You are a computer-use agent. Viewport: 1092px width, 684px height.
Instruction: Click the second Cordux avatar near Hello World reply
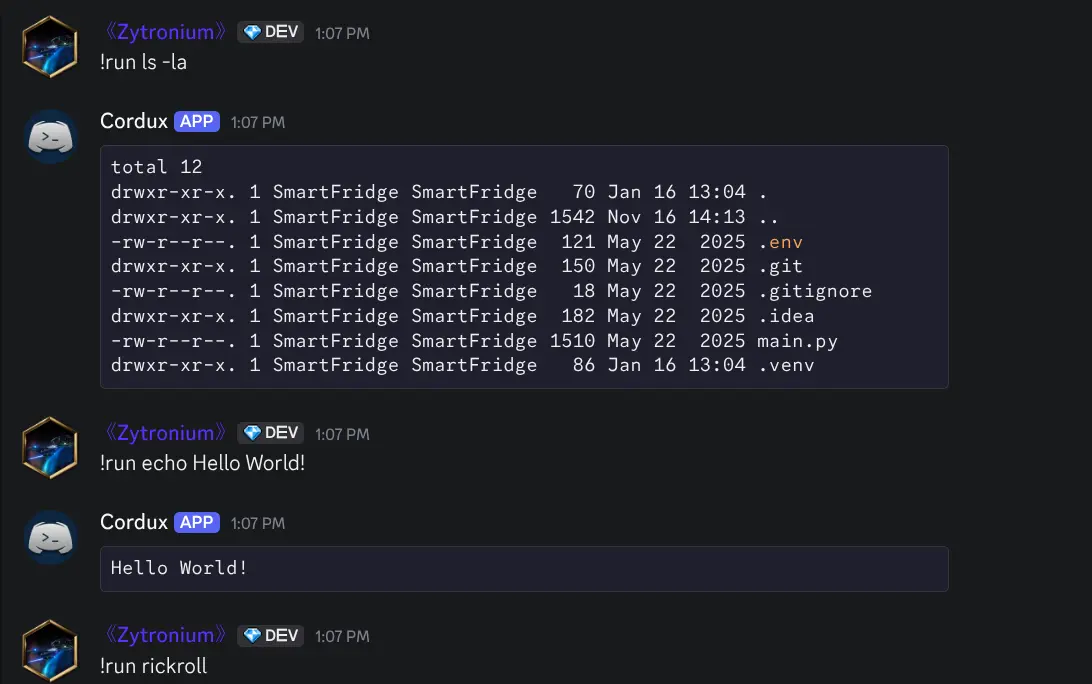[49, 537]
